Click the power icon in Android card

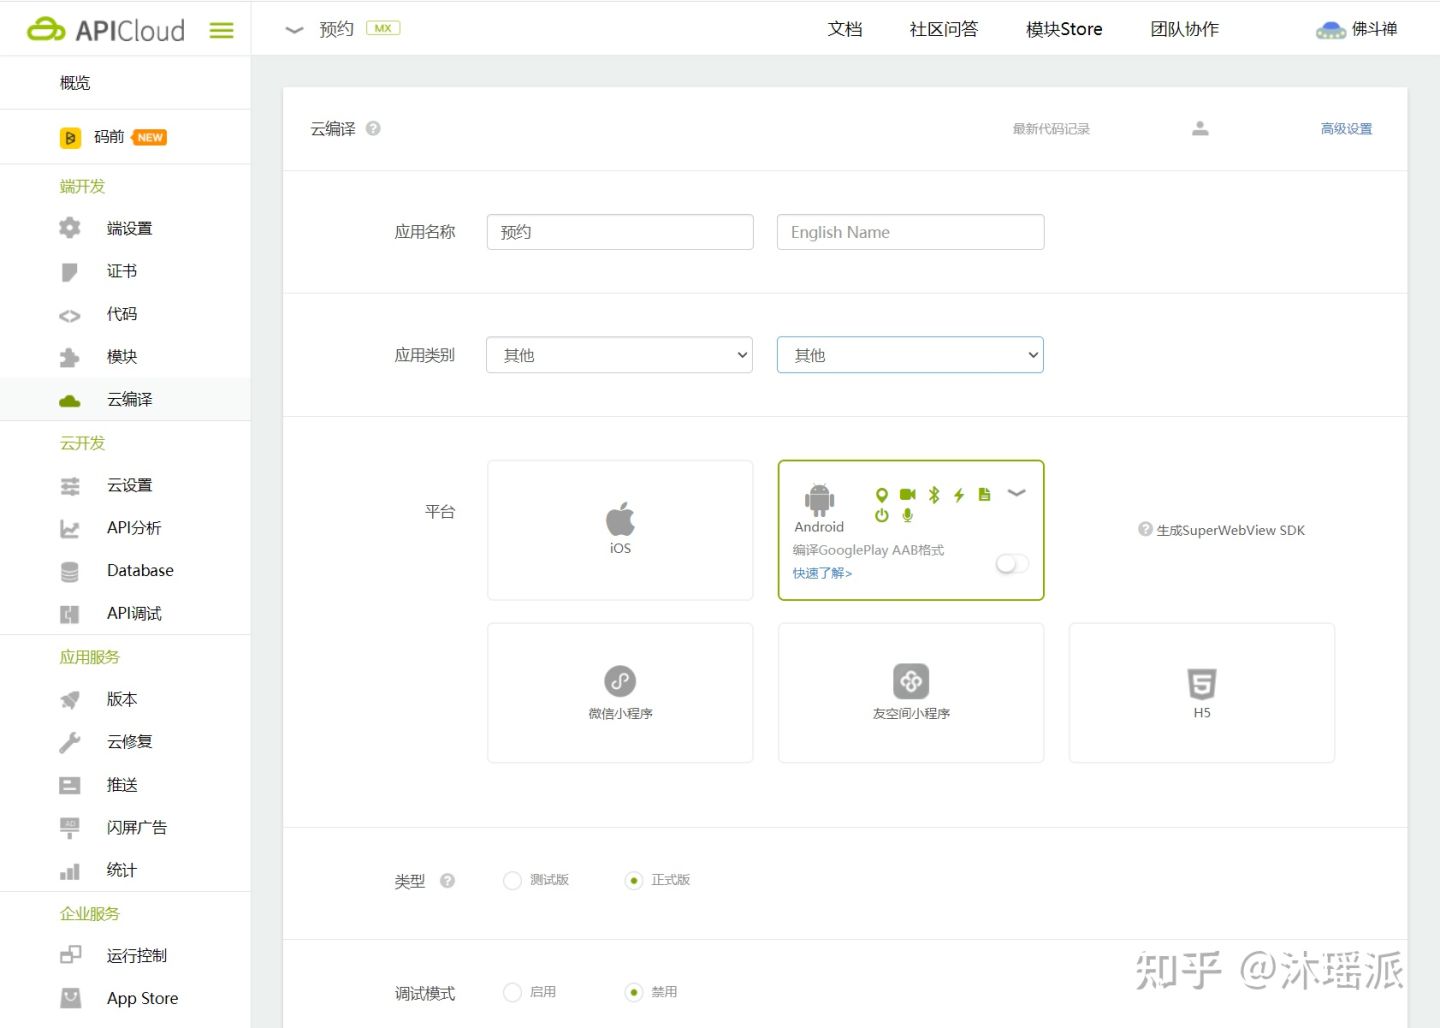(881, 516)
